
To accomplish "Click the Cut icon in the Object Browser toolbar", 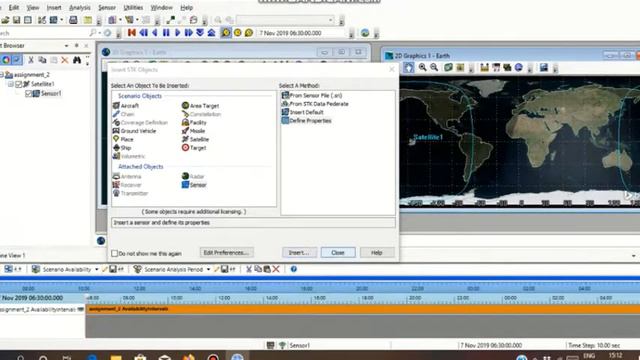I will coord(31,60).
